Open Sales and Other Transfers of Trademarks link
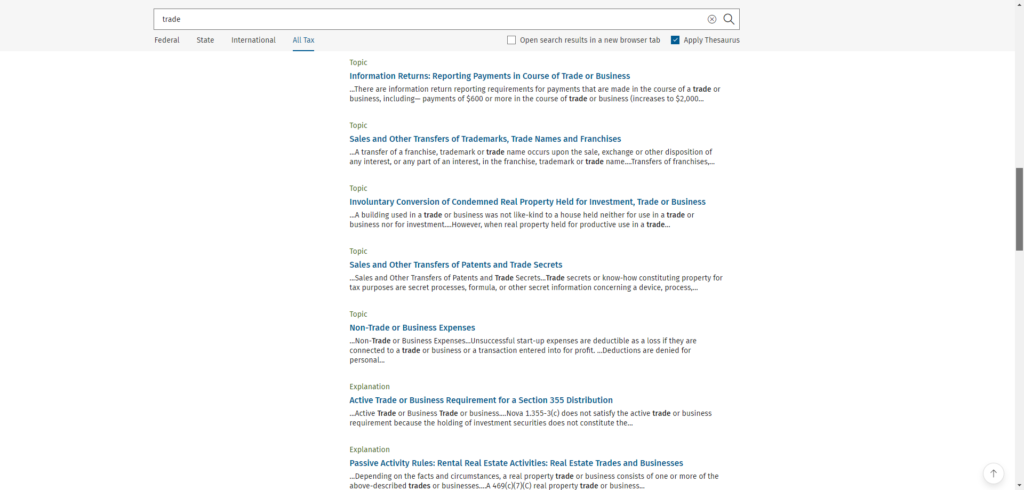This screenshot has width=1024, height=490. [x=485, y=139]
